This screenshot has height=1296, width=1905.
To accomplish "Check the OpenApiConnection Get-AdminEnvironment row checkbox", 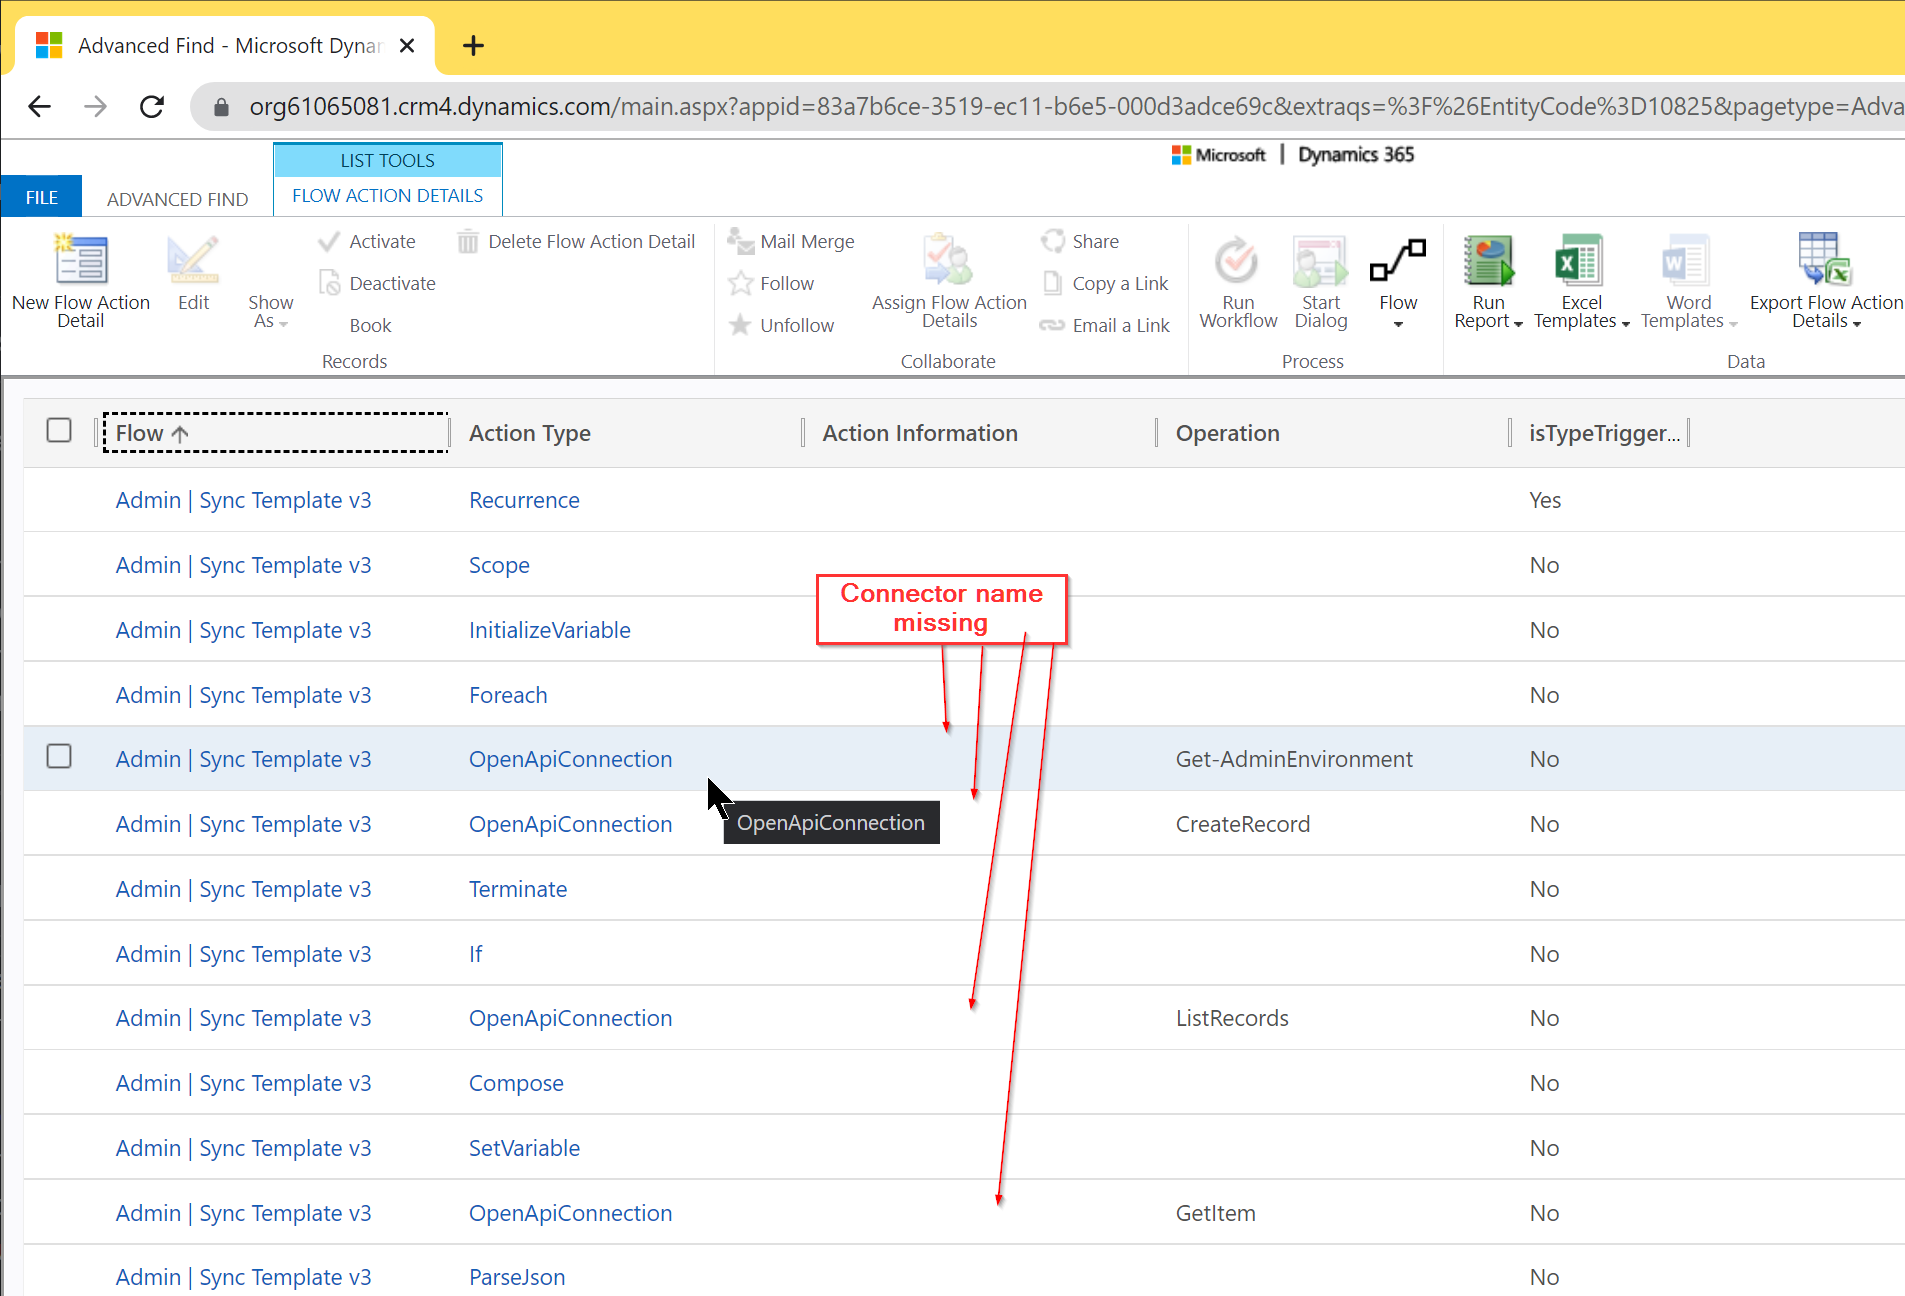I will click(59, 757).
